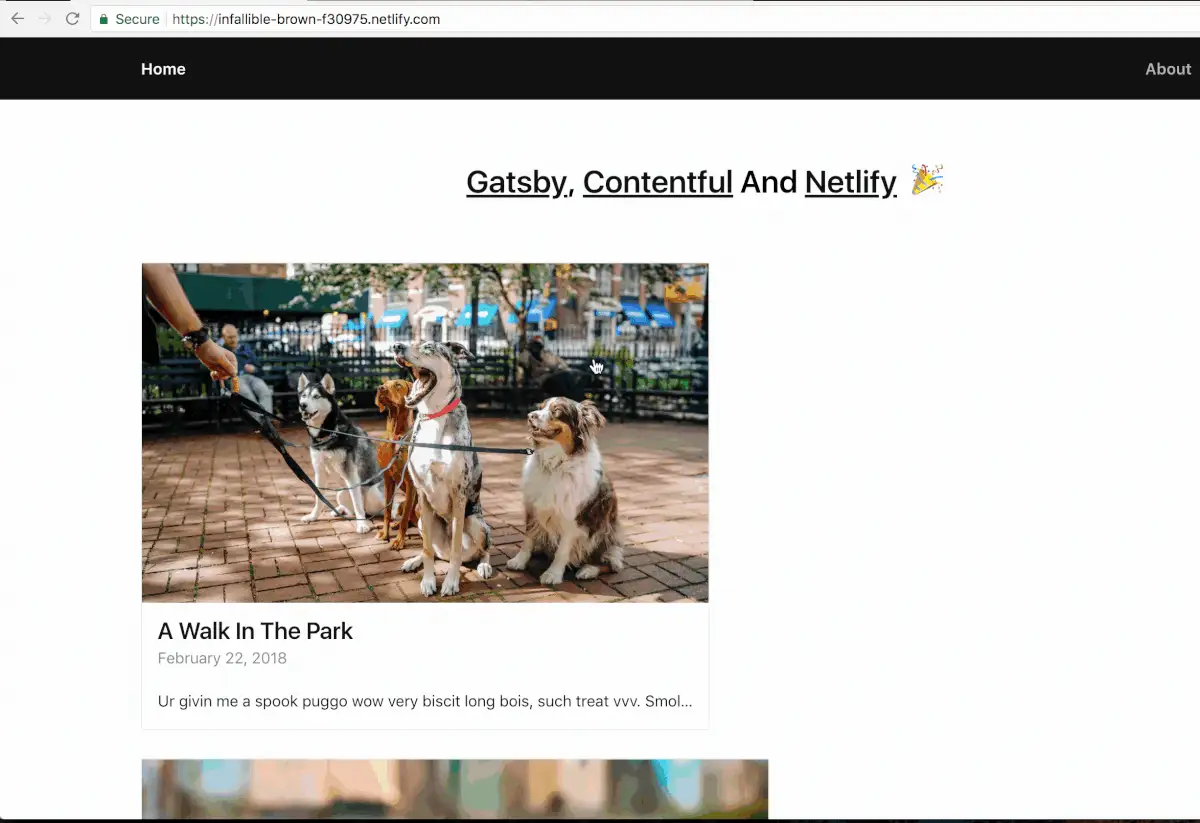
Task: Click the February 22, 2018 post date
Action: 222,658
